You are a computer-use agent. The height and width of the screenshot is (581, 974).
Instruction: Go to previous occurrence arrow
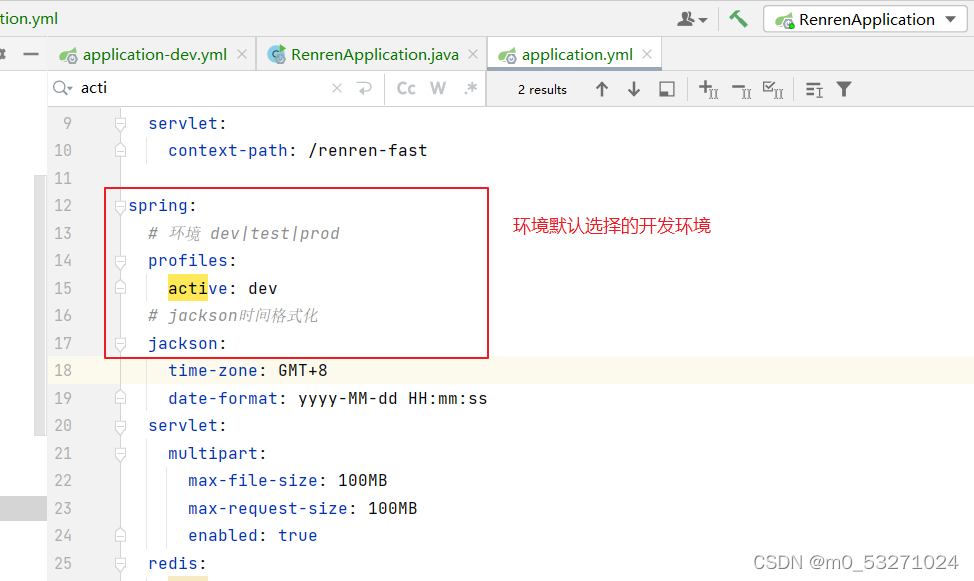coord(601,89)
